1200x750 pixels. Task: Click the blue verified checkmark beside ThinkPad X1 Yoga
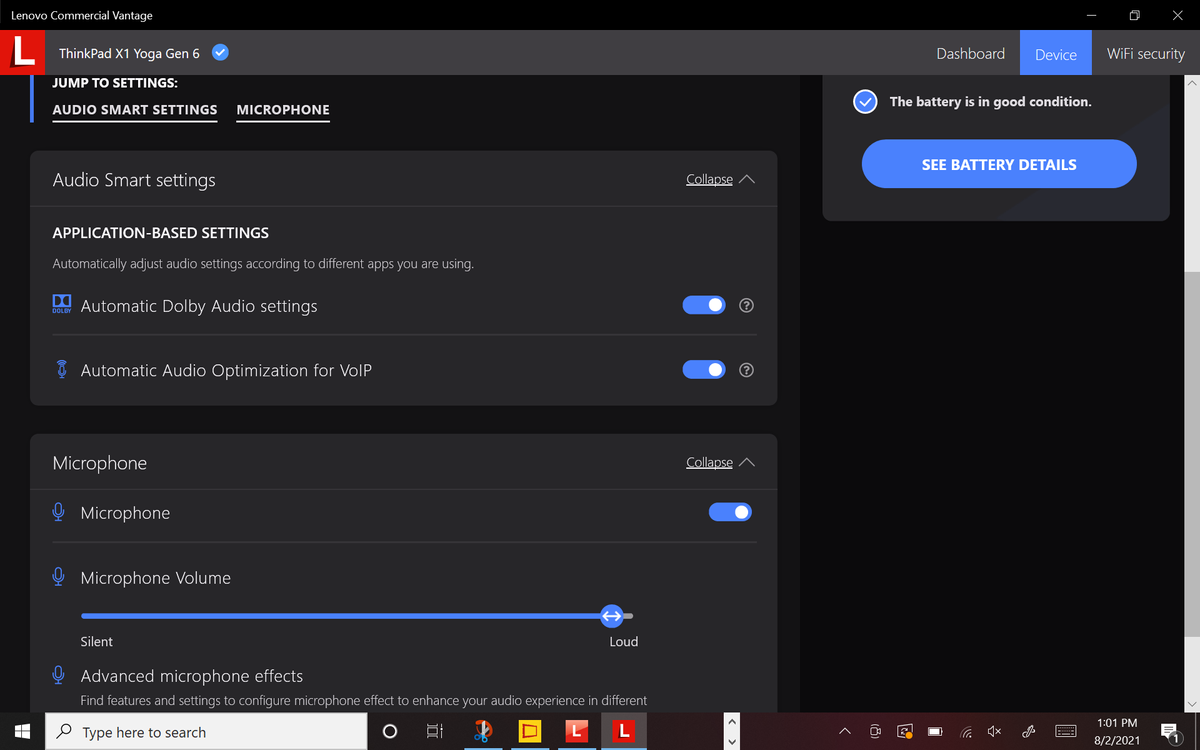tap(220, 53)
